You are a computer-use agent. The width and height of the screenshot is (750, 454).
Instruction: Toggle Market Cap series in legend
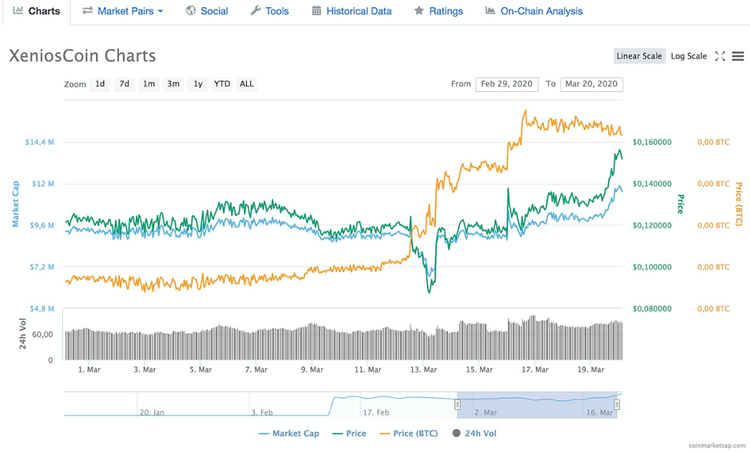pos(291,433)
